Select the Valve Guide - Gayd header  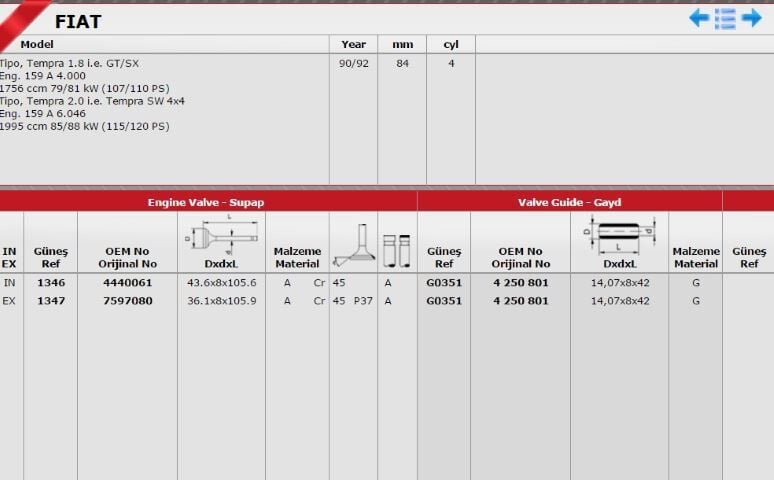pyautogui.click(x=570, y=202)
